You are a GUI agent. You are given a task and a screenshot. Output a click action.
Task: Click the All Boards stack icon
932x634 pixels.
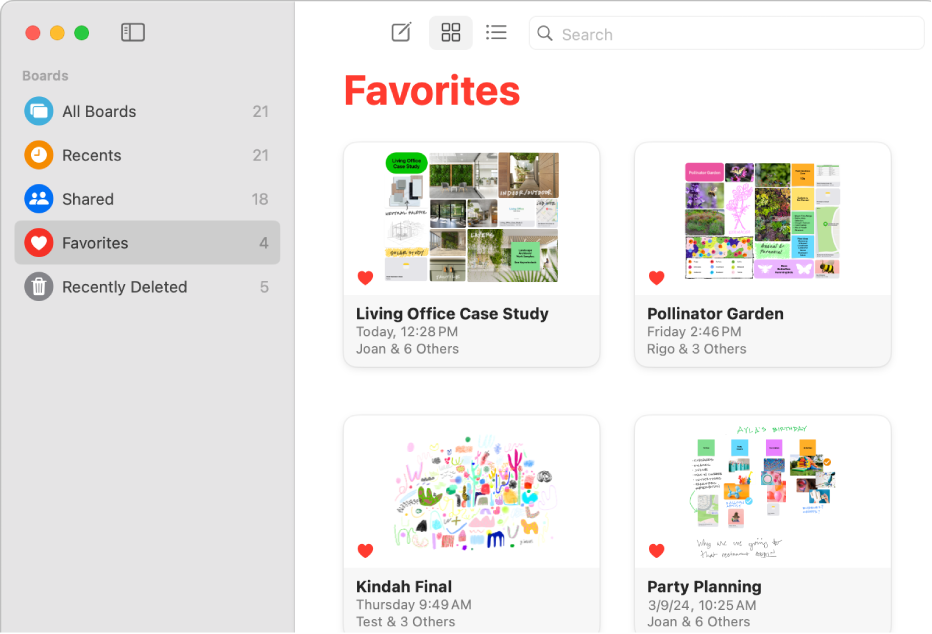39,111
